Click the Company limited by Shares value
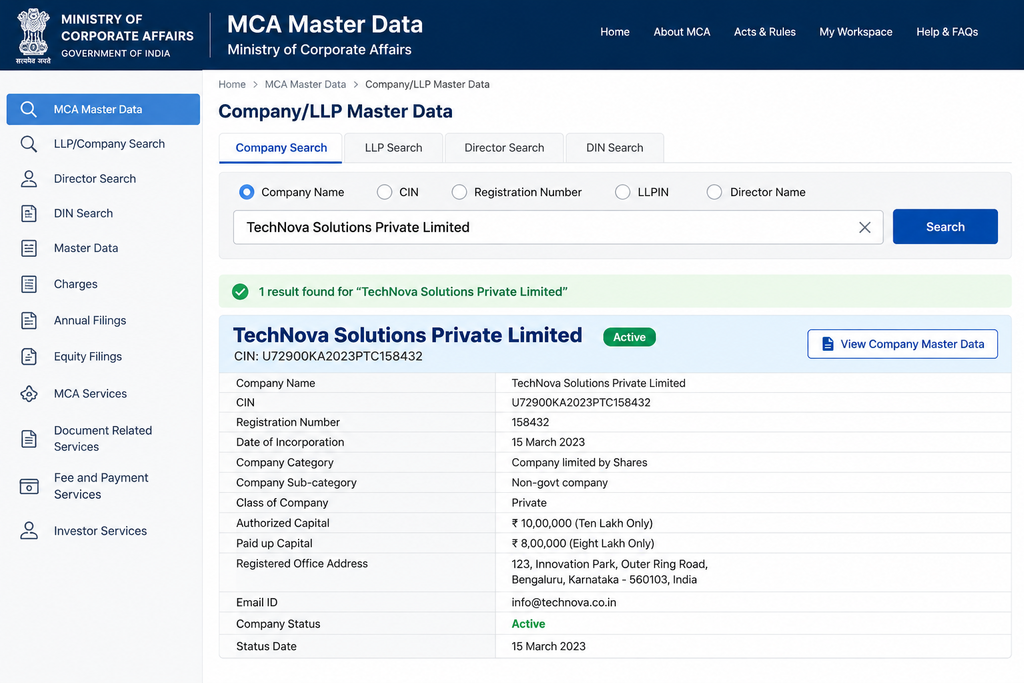Viewport: 1024px width, 683px height. [x=579, y=462]
